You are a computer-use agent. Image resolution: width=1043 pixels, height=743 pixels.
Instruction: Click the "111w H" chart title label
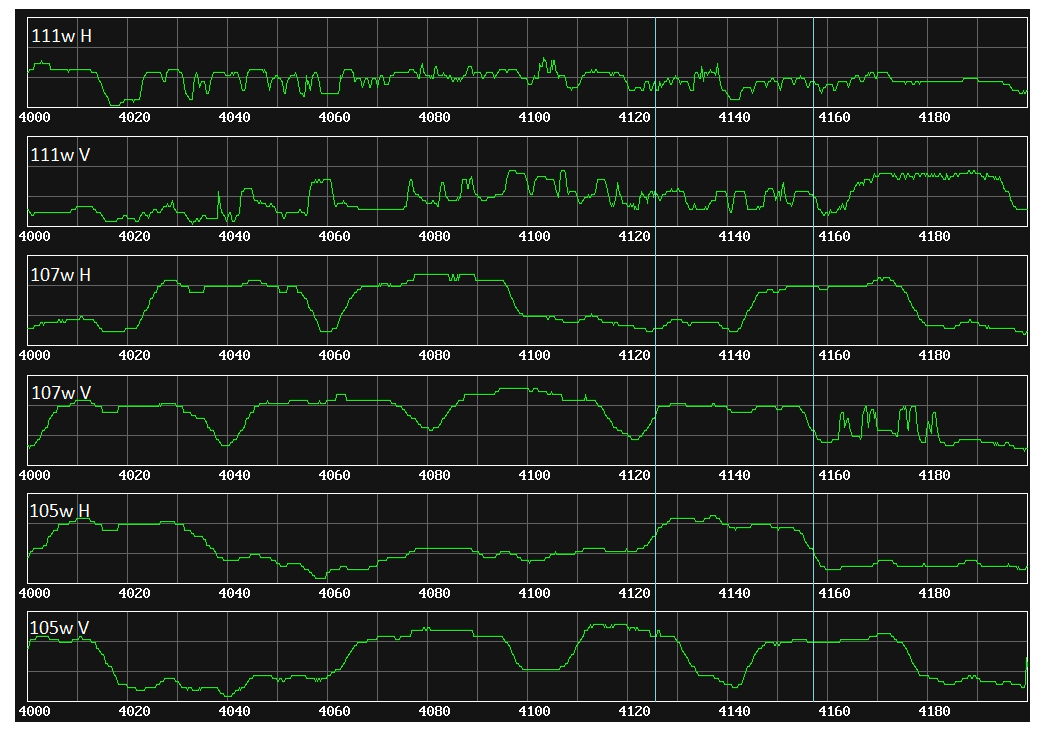coord(61,36)
